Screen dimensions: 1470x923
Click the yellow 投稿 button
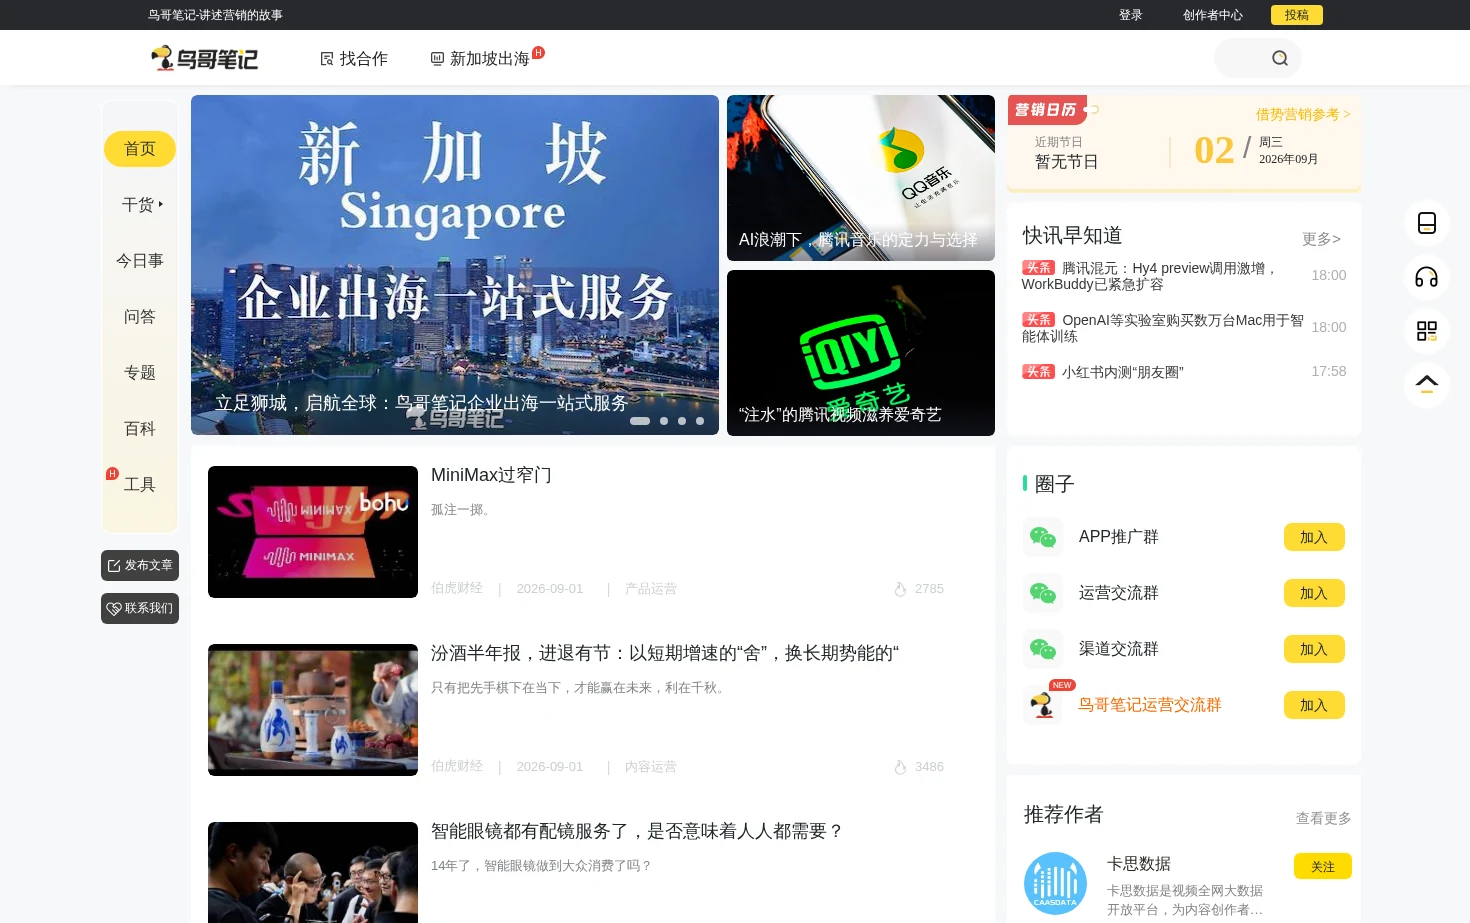1297,15
